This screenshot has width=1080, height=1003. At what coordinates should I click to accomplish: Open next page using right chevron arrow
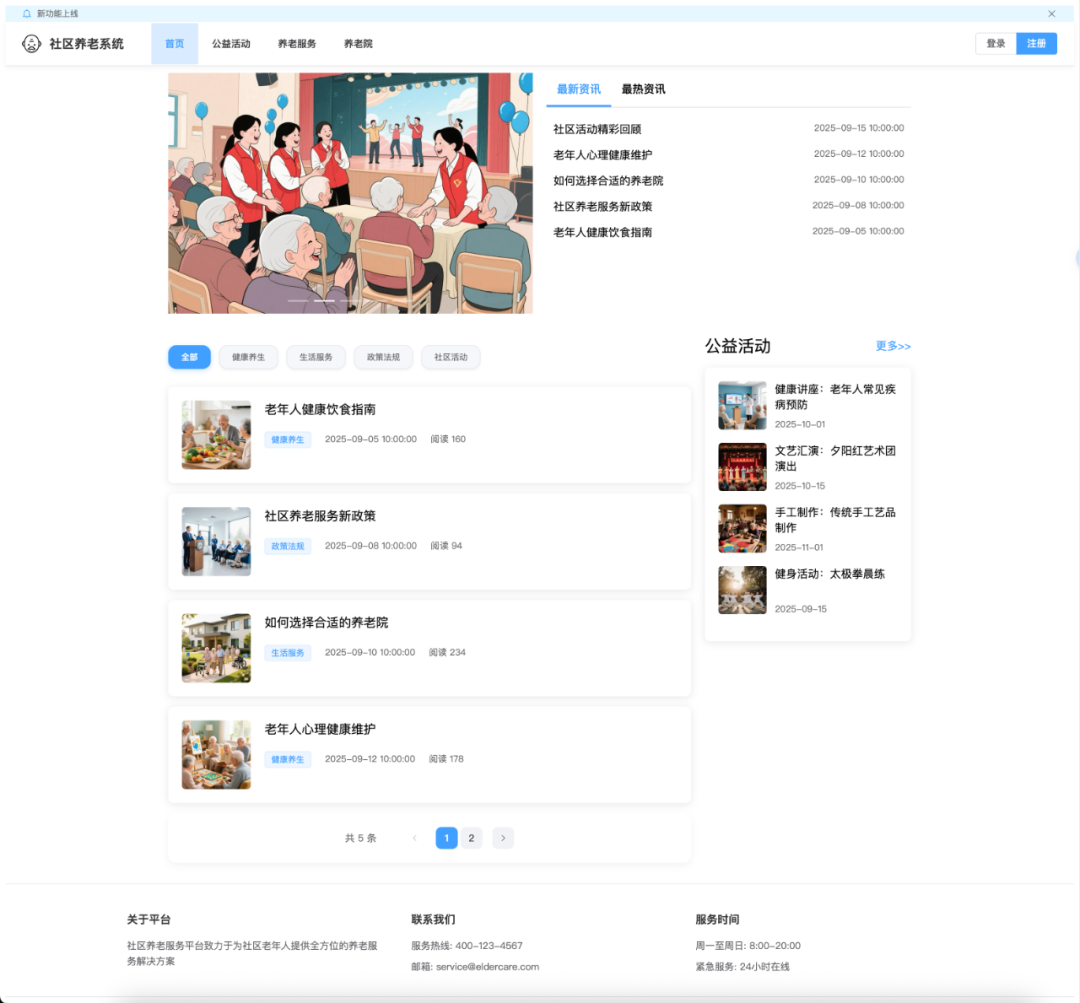(502, 838)
